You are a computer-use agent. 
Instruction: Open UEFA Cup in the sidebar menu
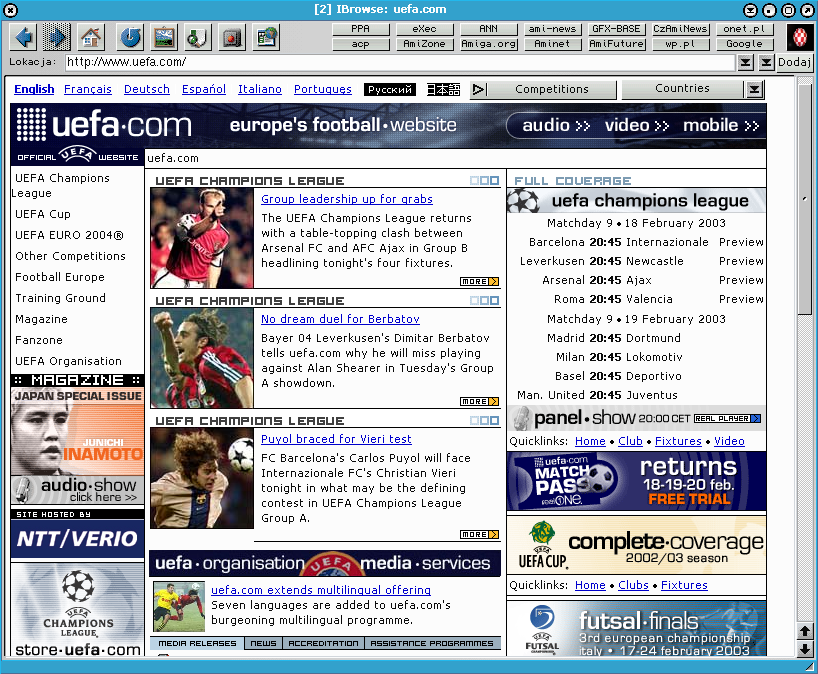(43, 214)
